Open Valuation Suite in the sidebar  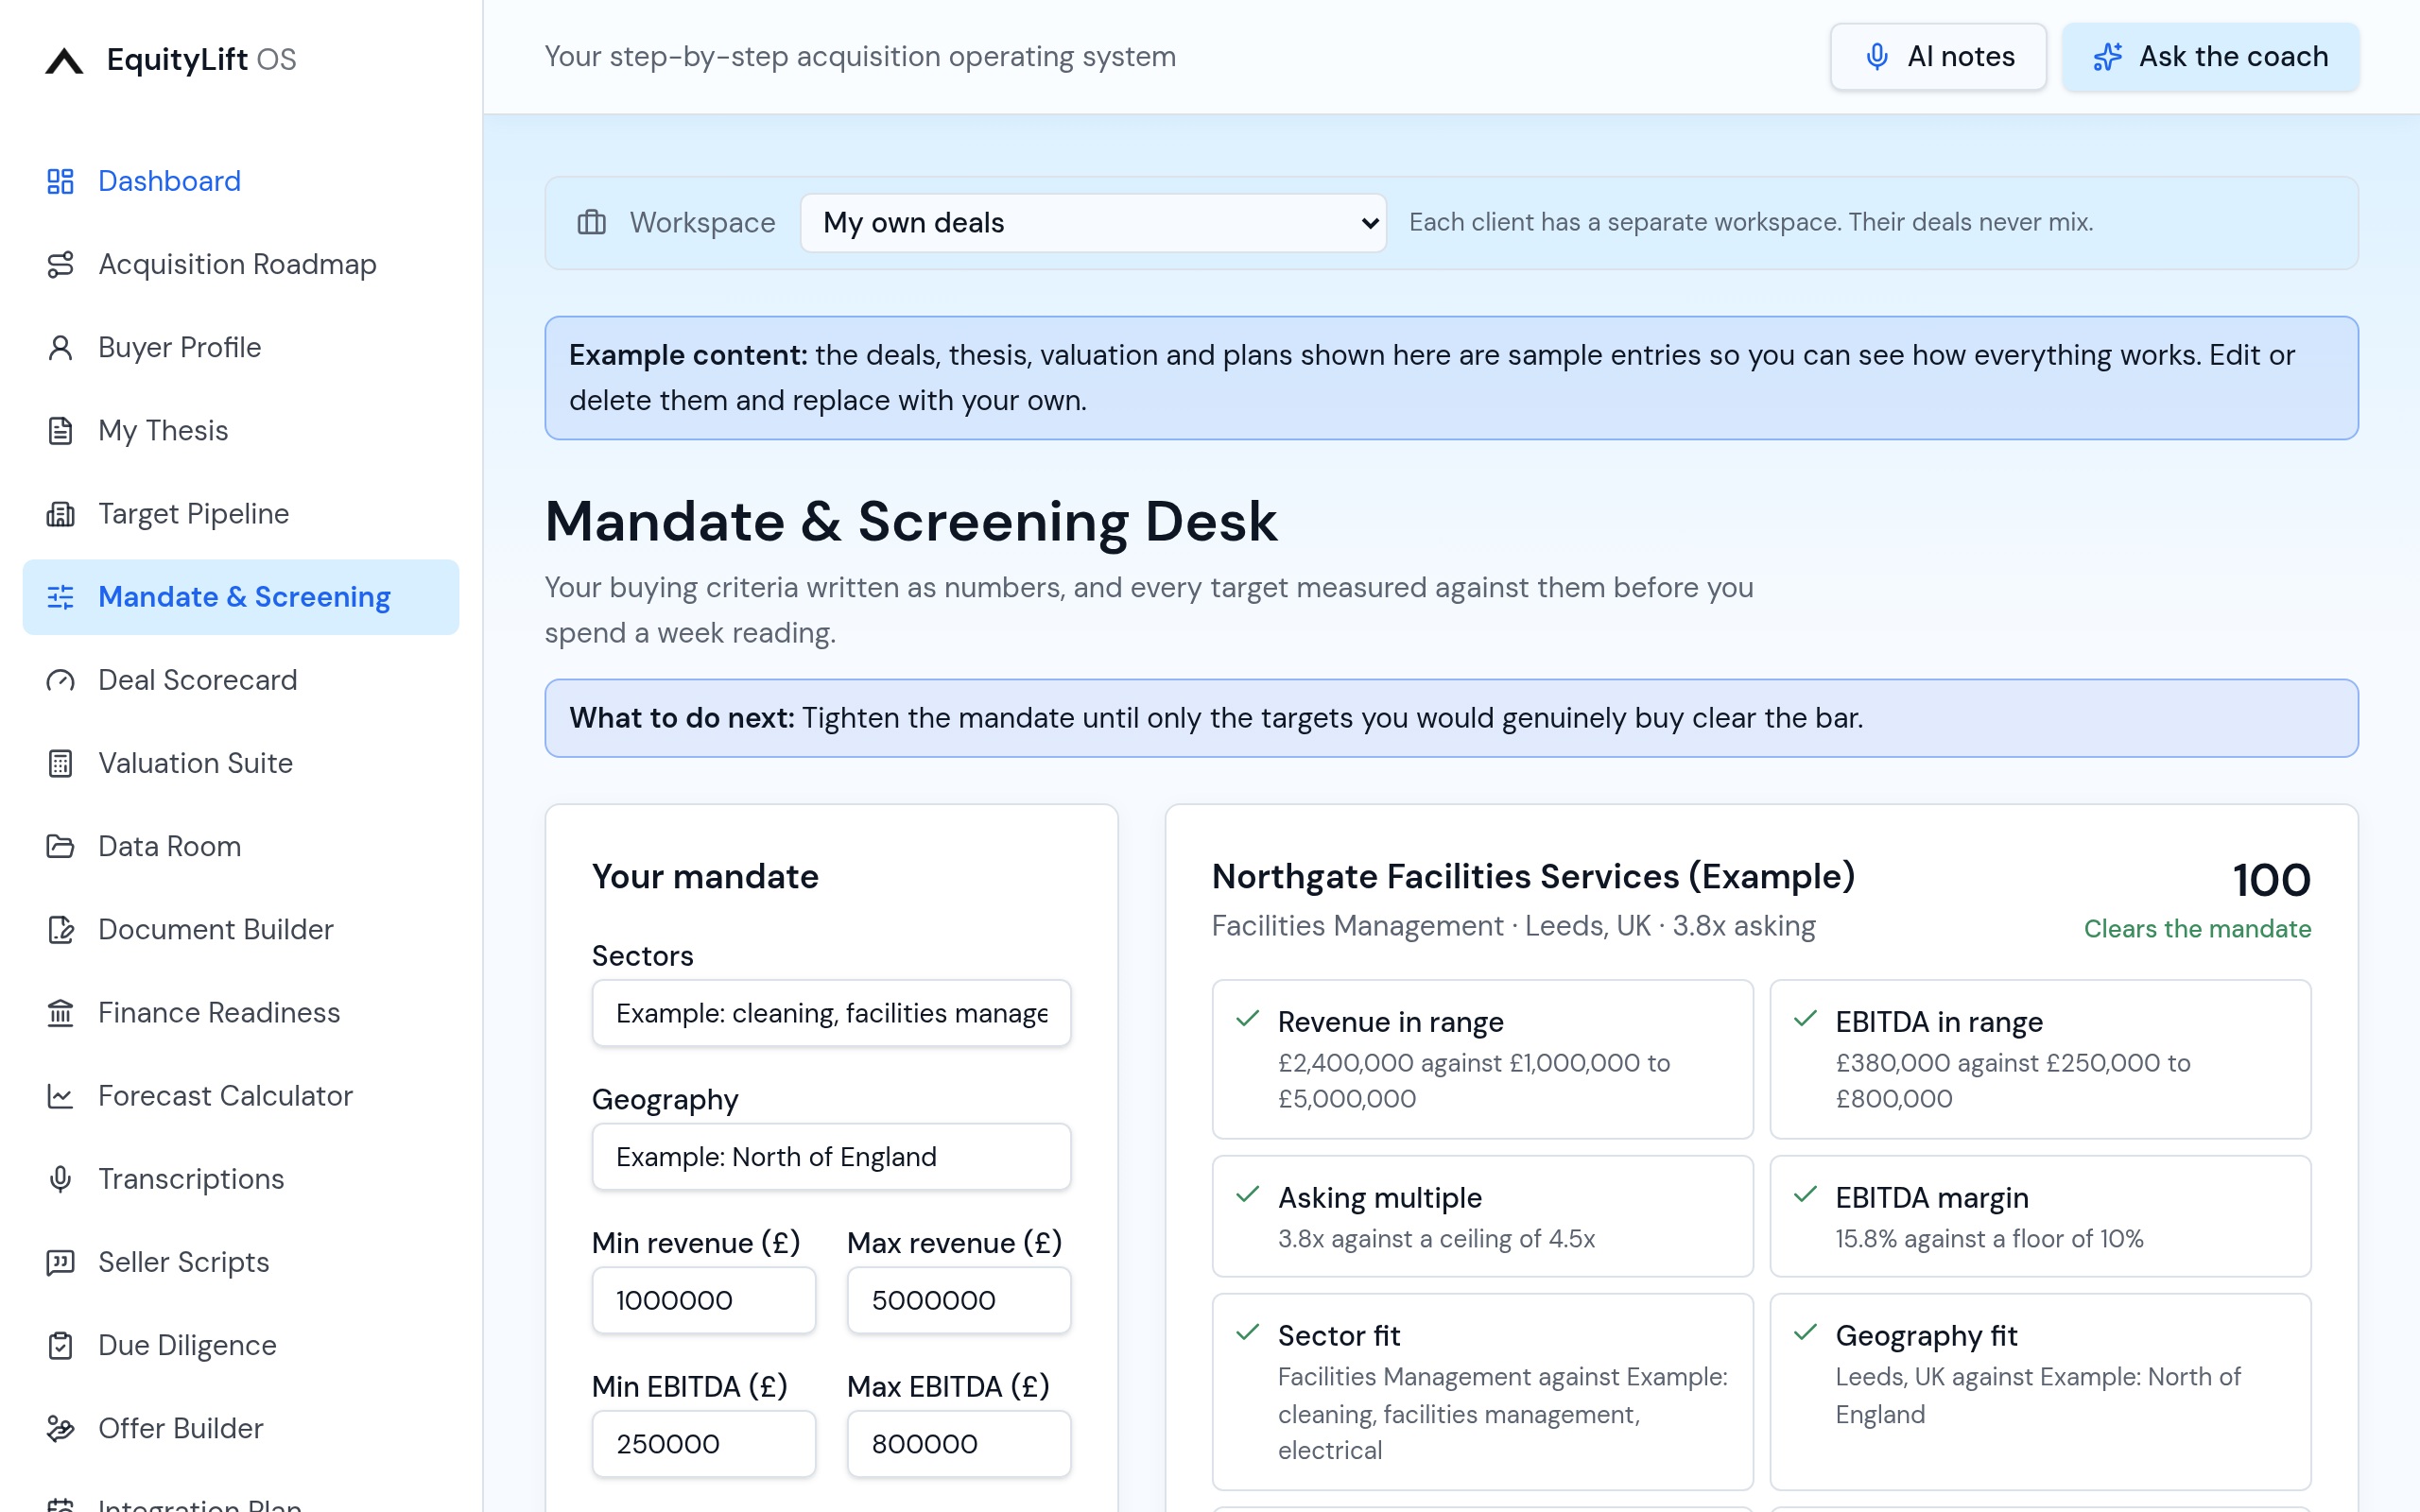(x=241, y=763)
